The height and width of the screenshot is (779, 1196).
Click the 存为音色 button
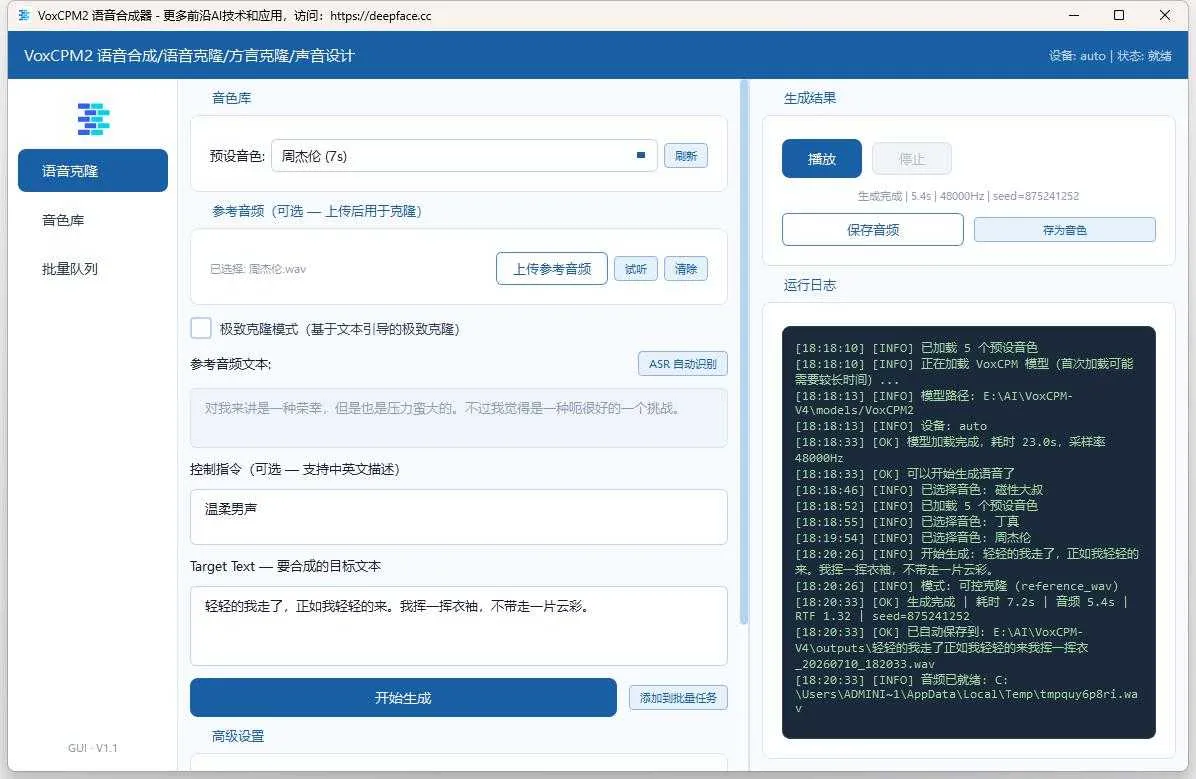[x=1065, y=230]
